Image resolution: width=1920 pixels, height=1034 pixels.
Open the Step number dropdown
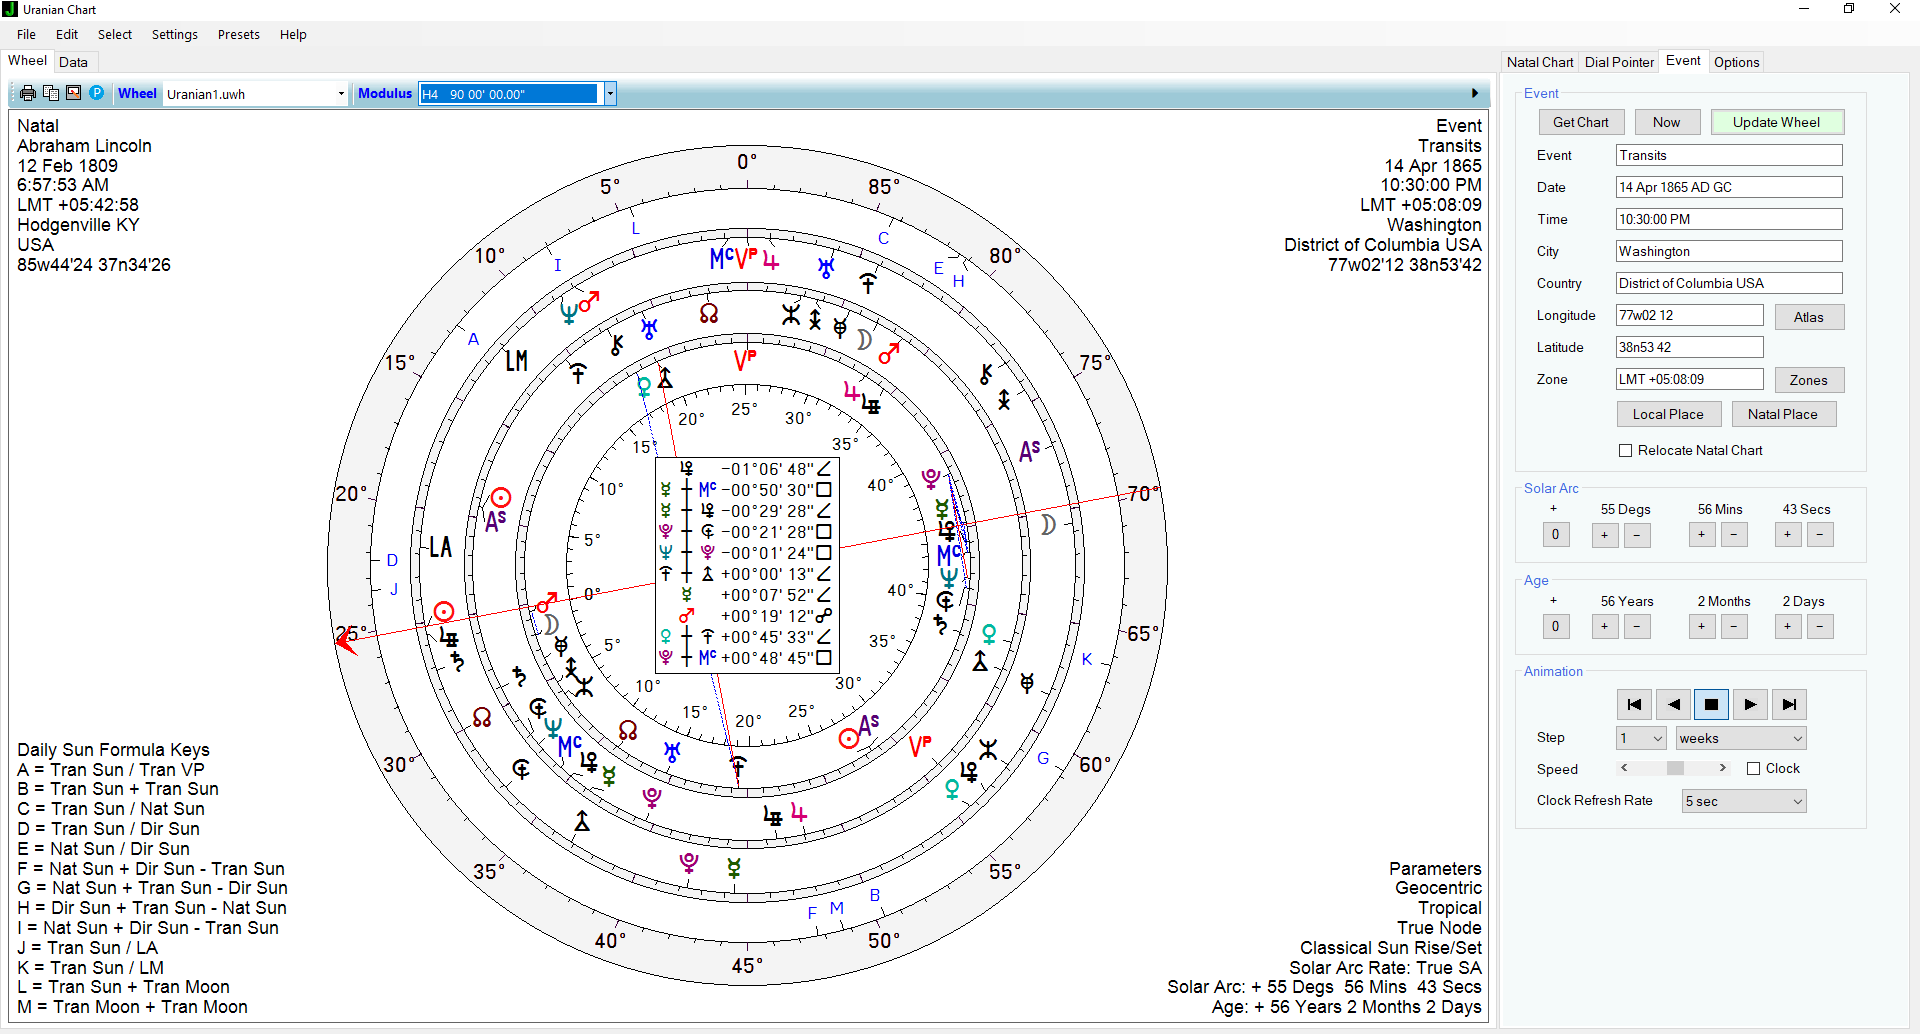pyautogui.click(x=1641, y=739)
